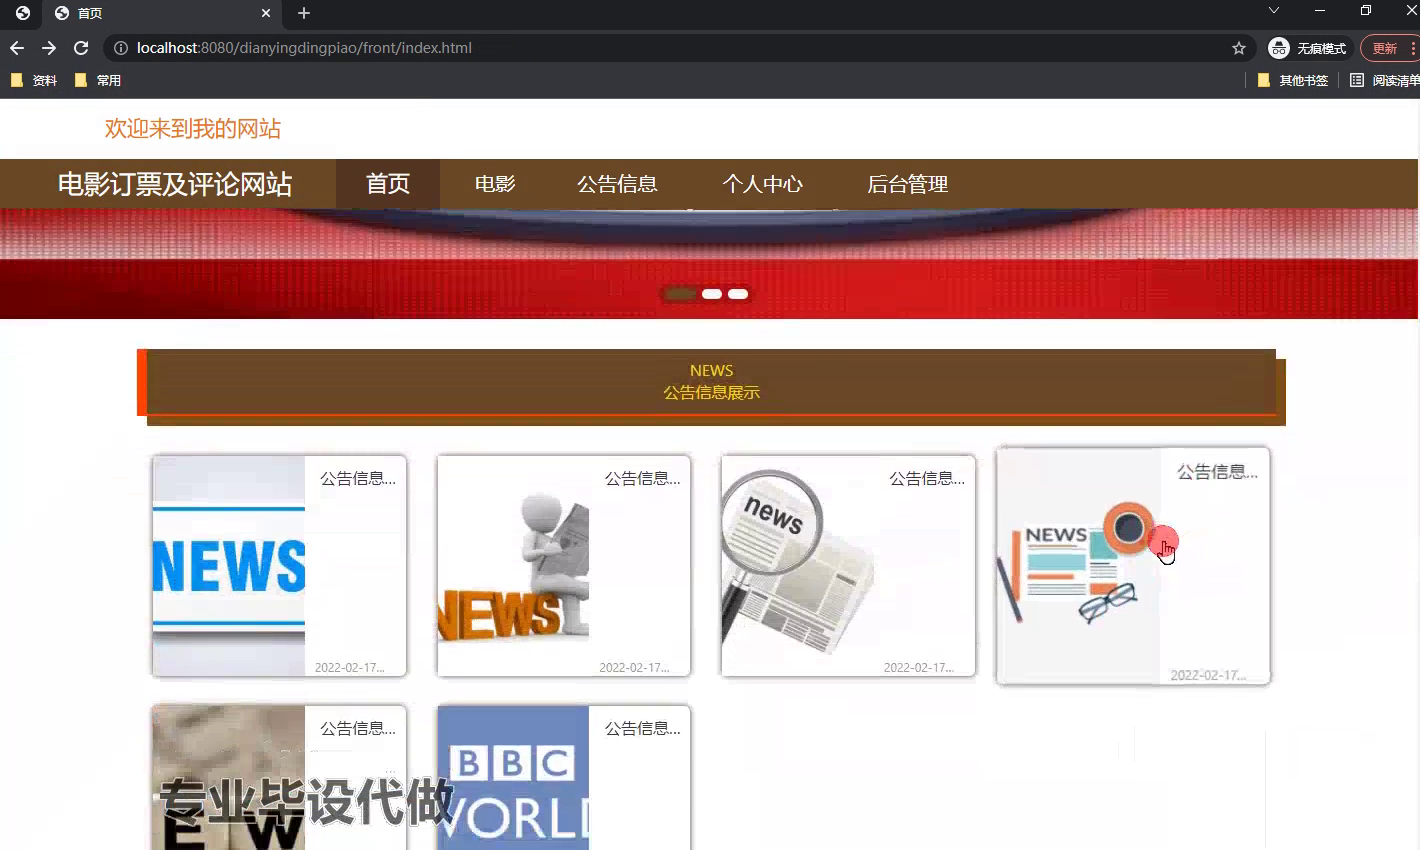Screen dimensions: 1420x850
Task: Close the 首页 browser tab
Action: [x=266, y=13]
